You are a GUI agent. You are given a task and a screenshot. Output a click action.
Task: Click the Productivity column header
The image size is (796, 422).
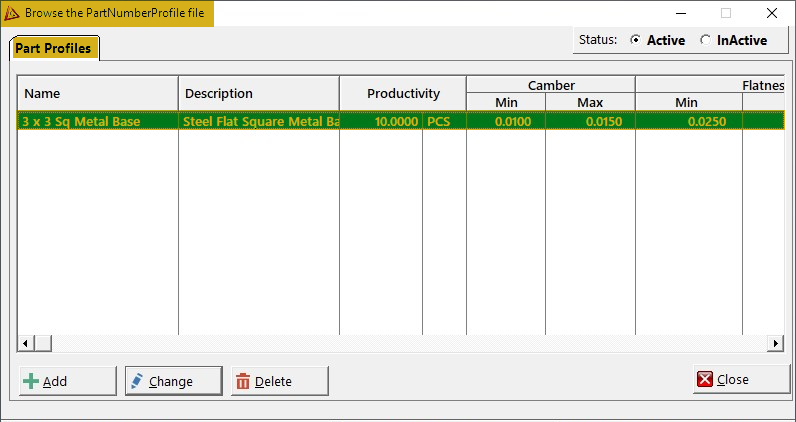click(x=403, y=93)
